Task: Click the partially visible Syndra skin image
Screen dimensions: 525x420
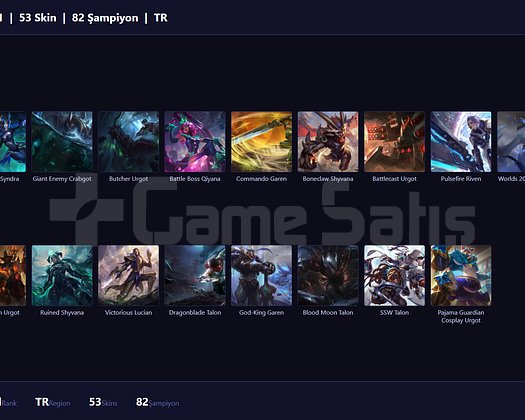Action: coord(13,142)
